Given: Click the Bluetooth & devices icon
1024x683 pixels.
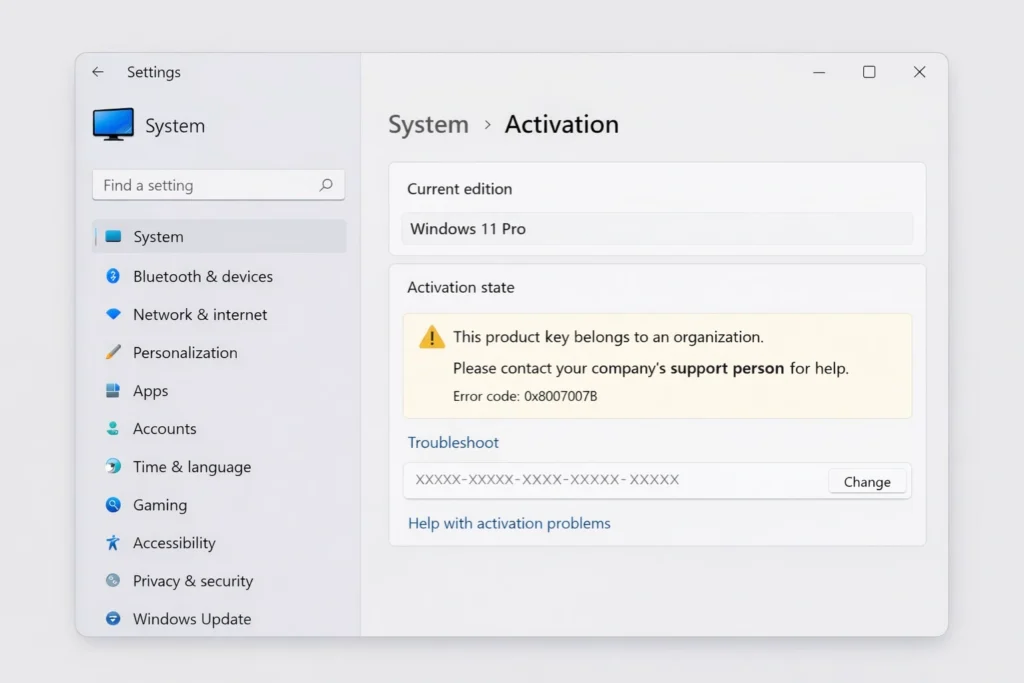Looking at the screenshot, I should pos(113,276).
